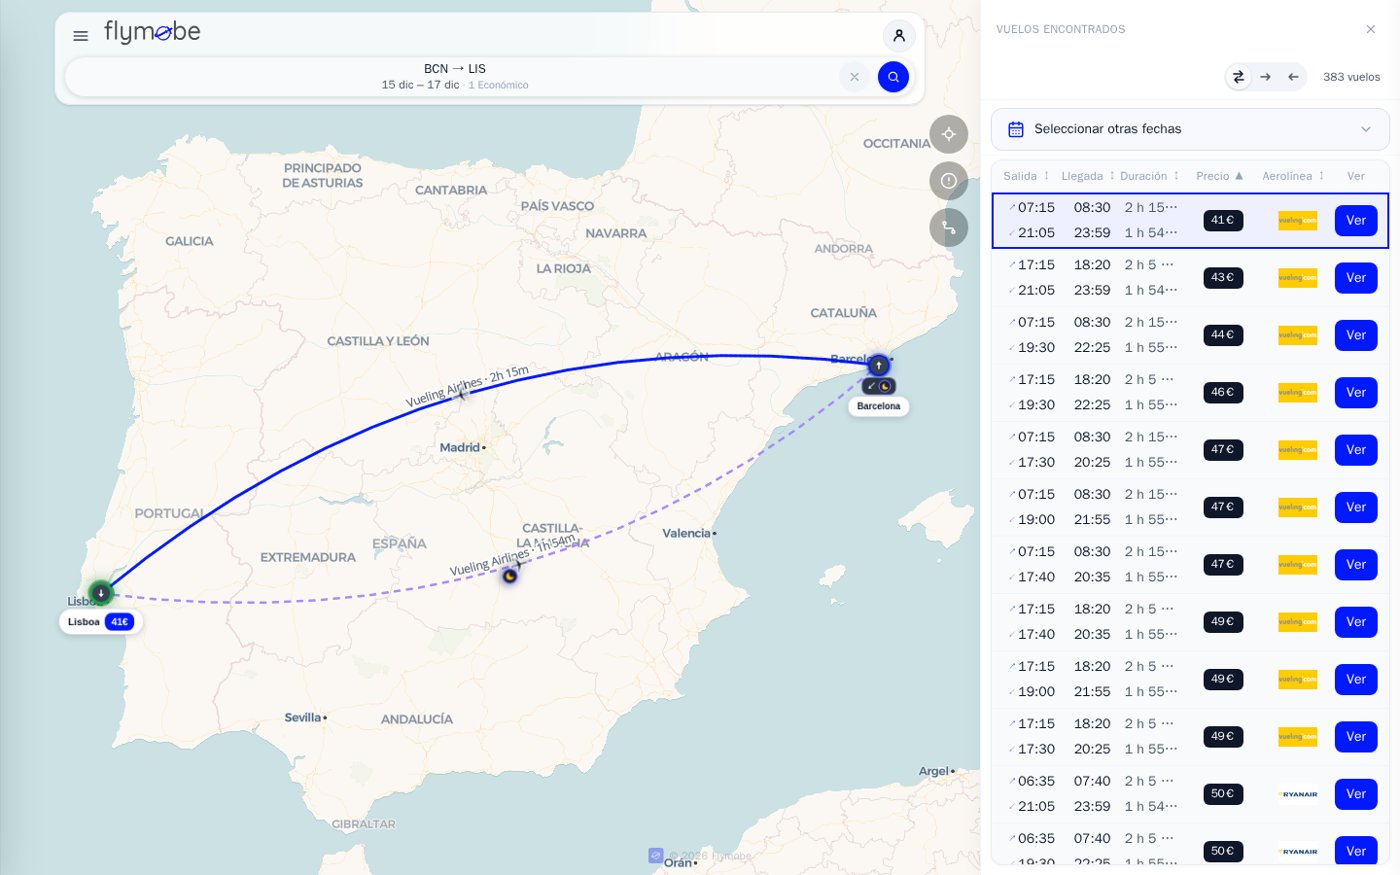The height and width of the screenshot is (875, 1400).
Task: Click the 43 € price badge
Action: pyautogui.click(x=1223, y=277)
